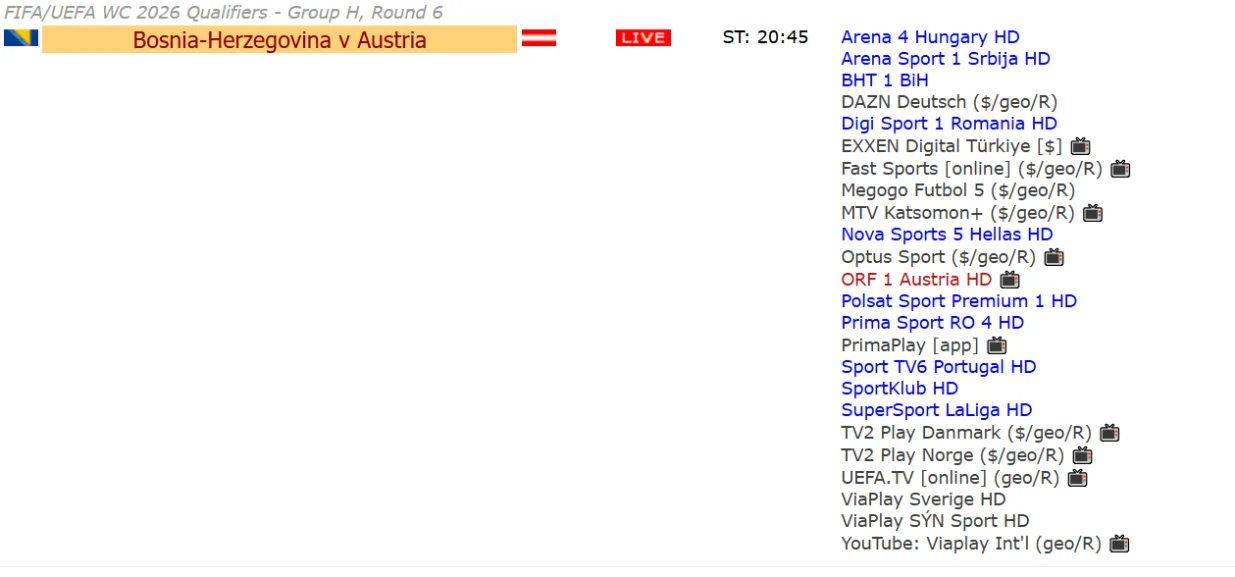Click the Austria flag icon
The image size is (1235, 577).
coord(540,38)
